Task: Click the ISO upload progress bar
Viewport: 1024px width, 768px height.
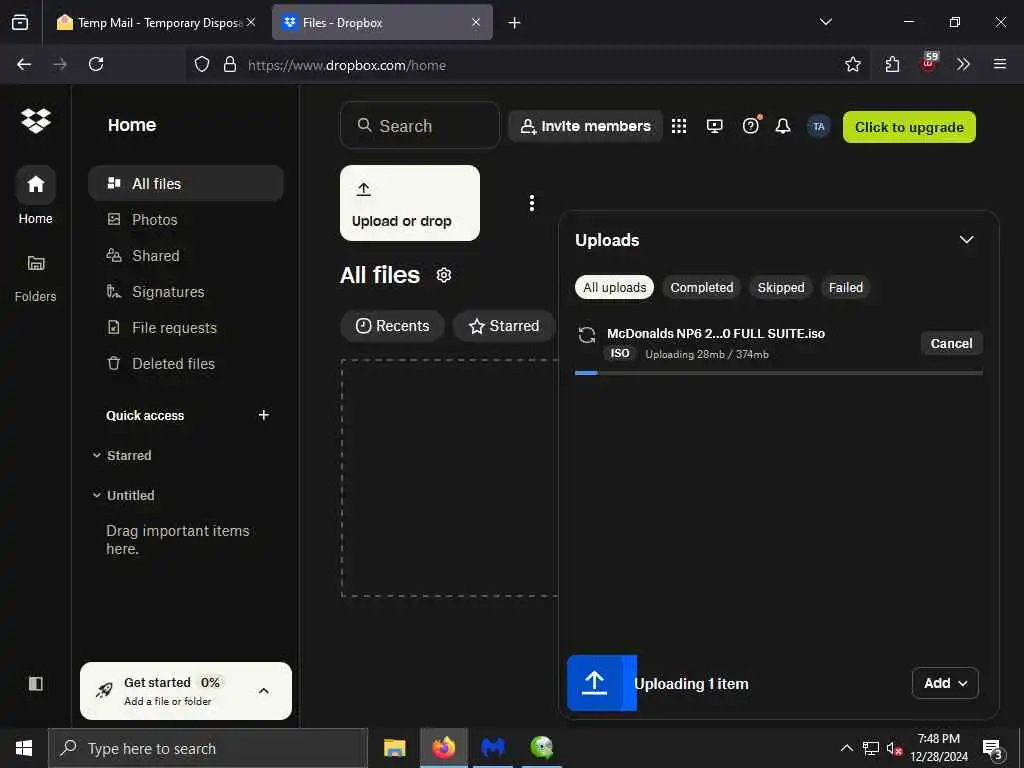Action: [778, 373]
